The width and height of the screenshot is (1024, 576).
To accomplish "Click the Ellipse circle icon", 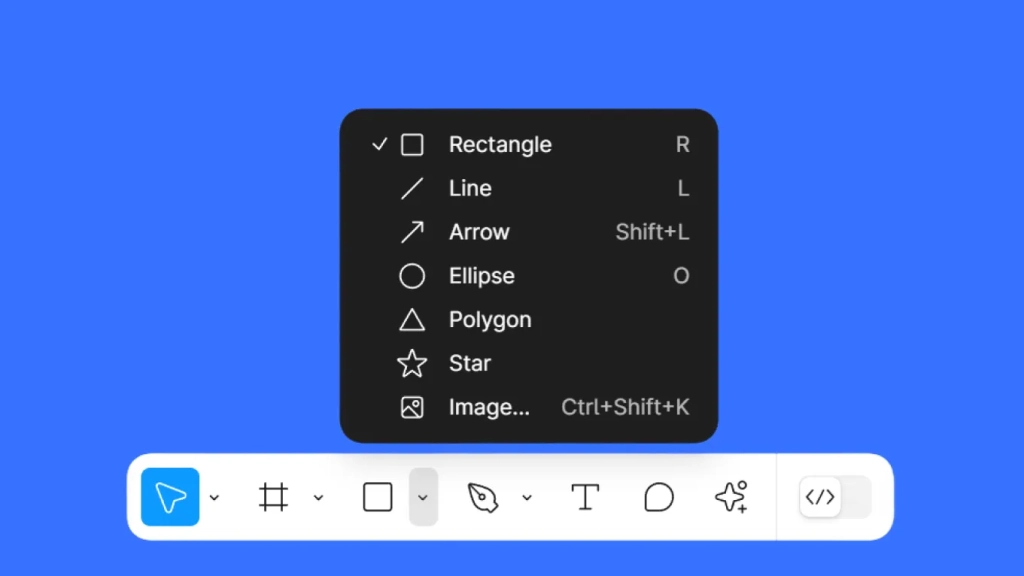I will (x=412, y=276).
